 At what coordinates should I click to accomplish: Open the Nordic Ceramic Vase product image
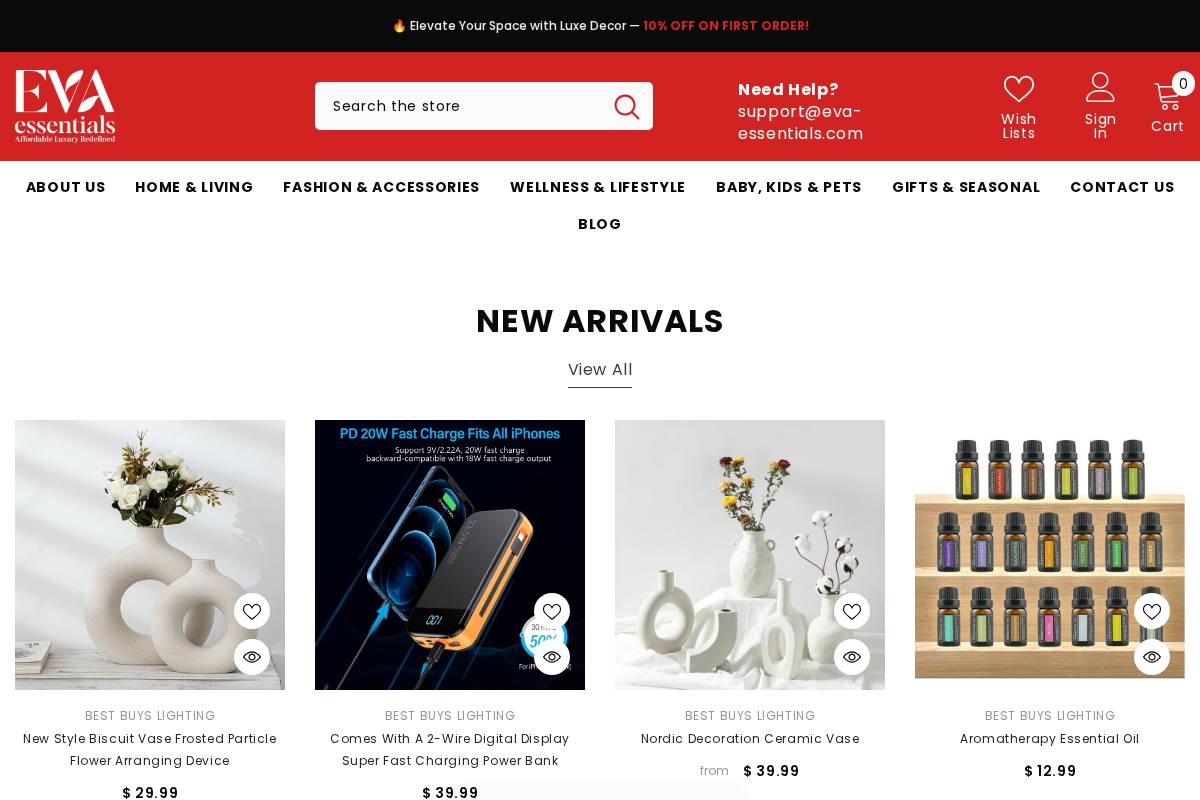point(750,555)
